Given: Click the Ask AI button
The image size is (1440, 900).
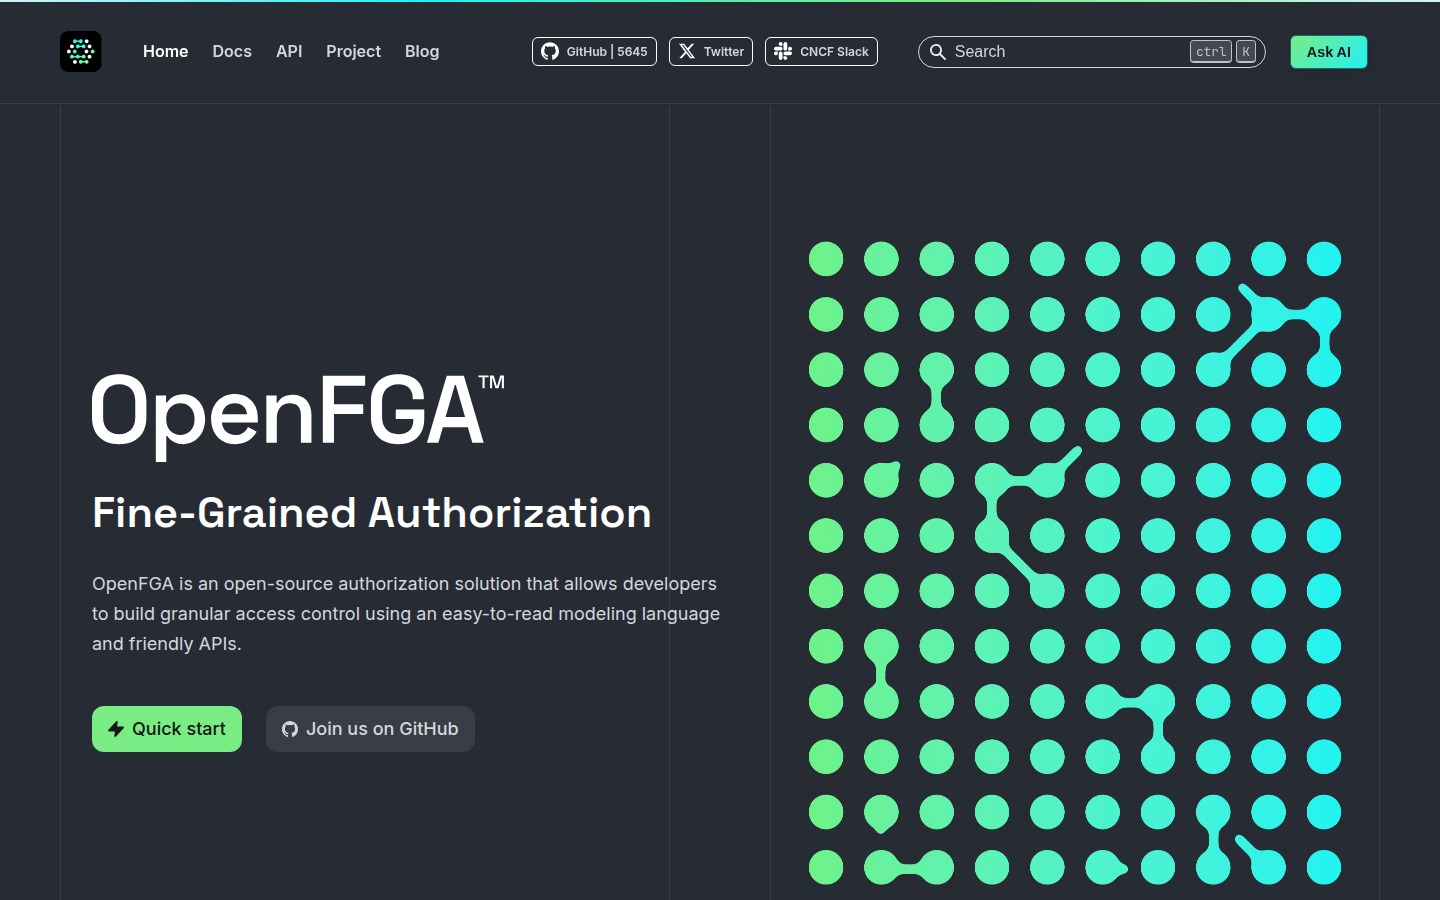Looking at the screenshot, I should coord(1328,52).
